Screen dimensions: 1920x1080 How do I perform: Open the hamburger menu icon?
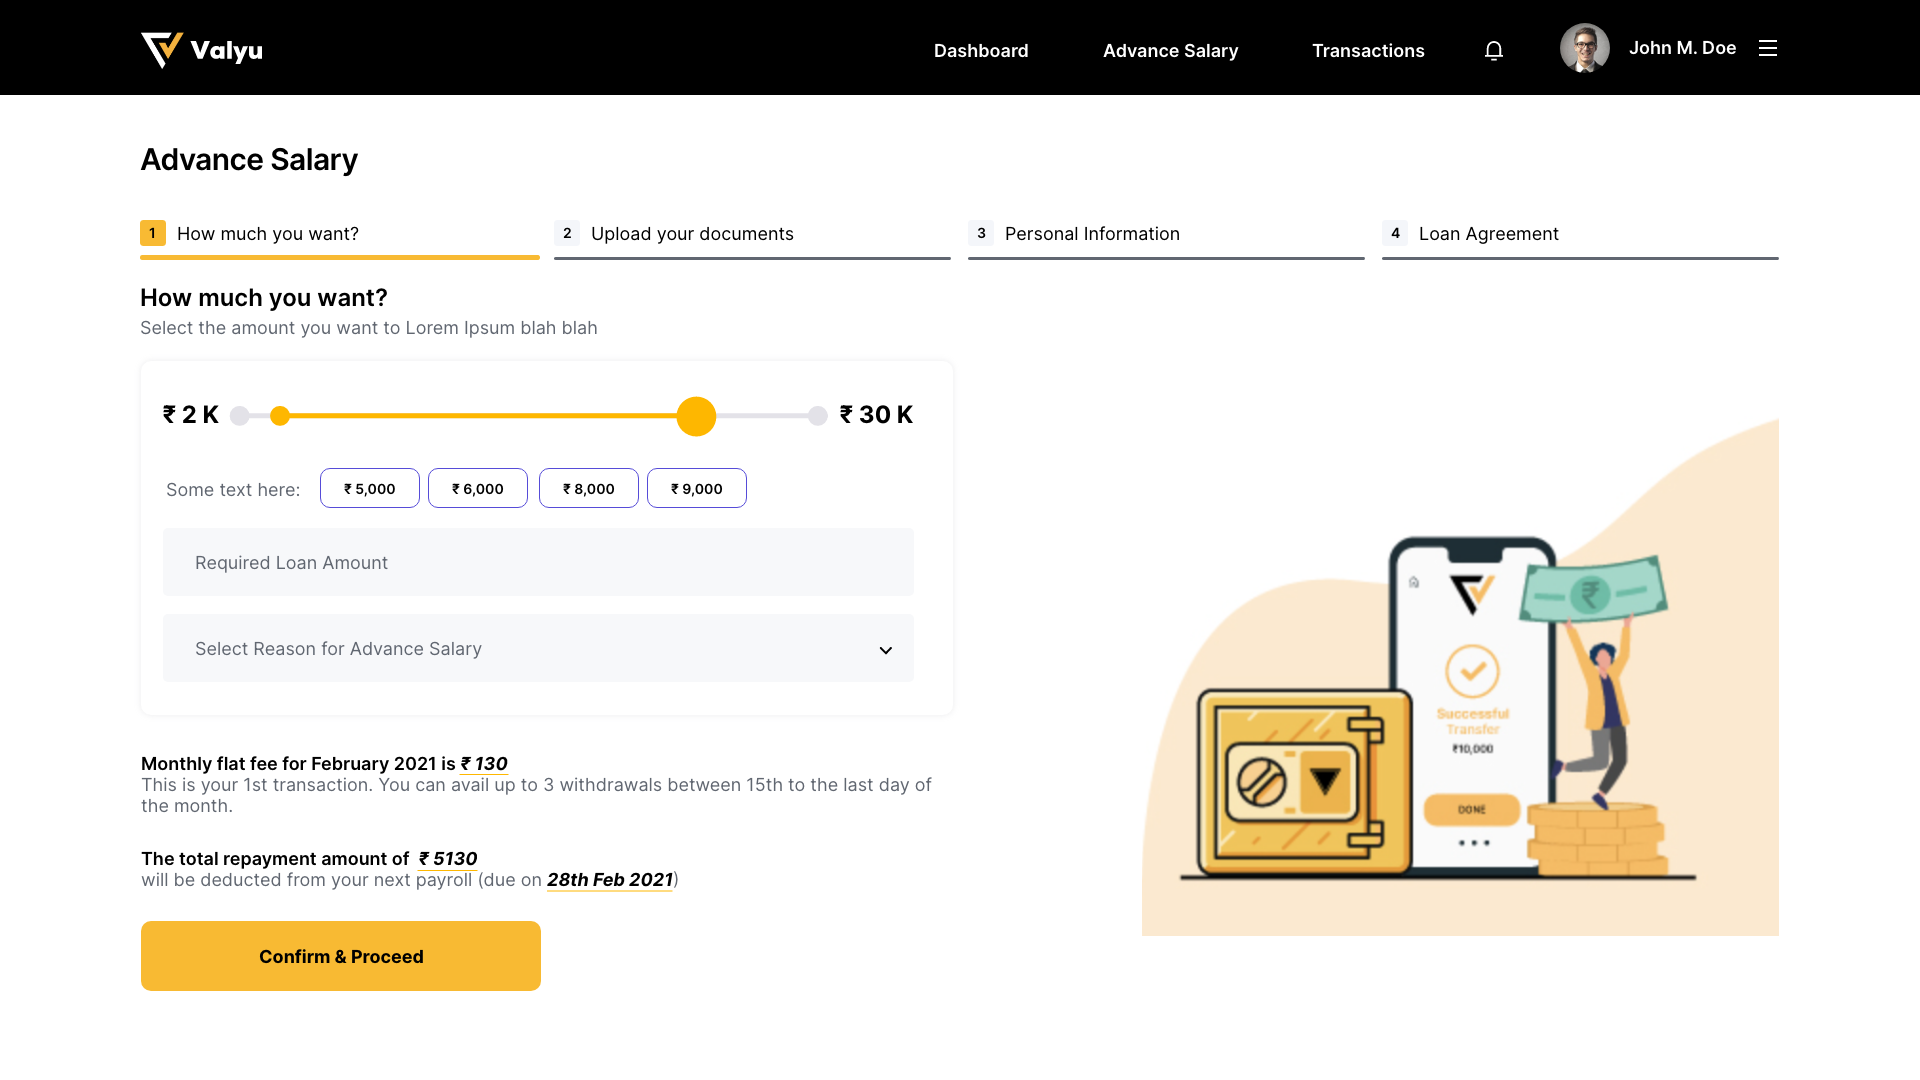[x=1768, y=48]
